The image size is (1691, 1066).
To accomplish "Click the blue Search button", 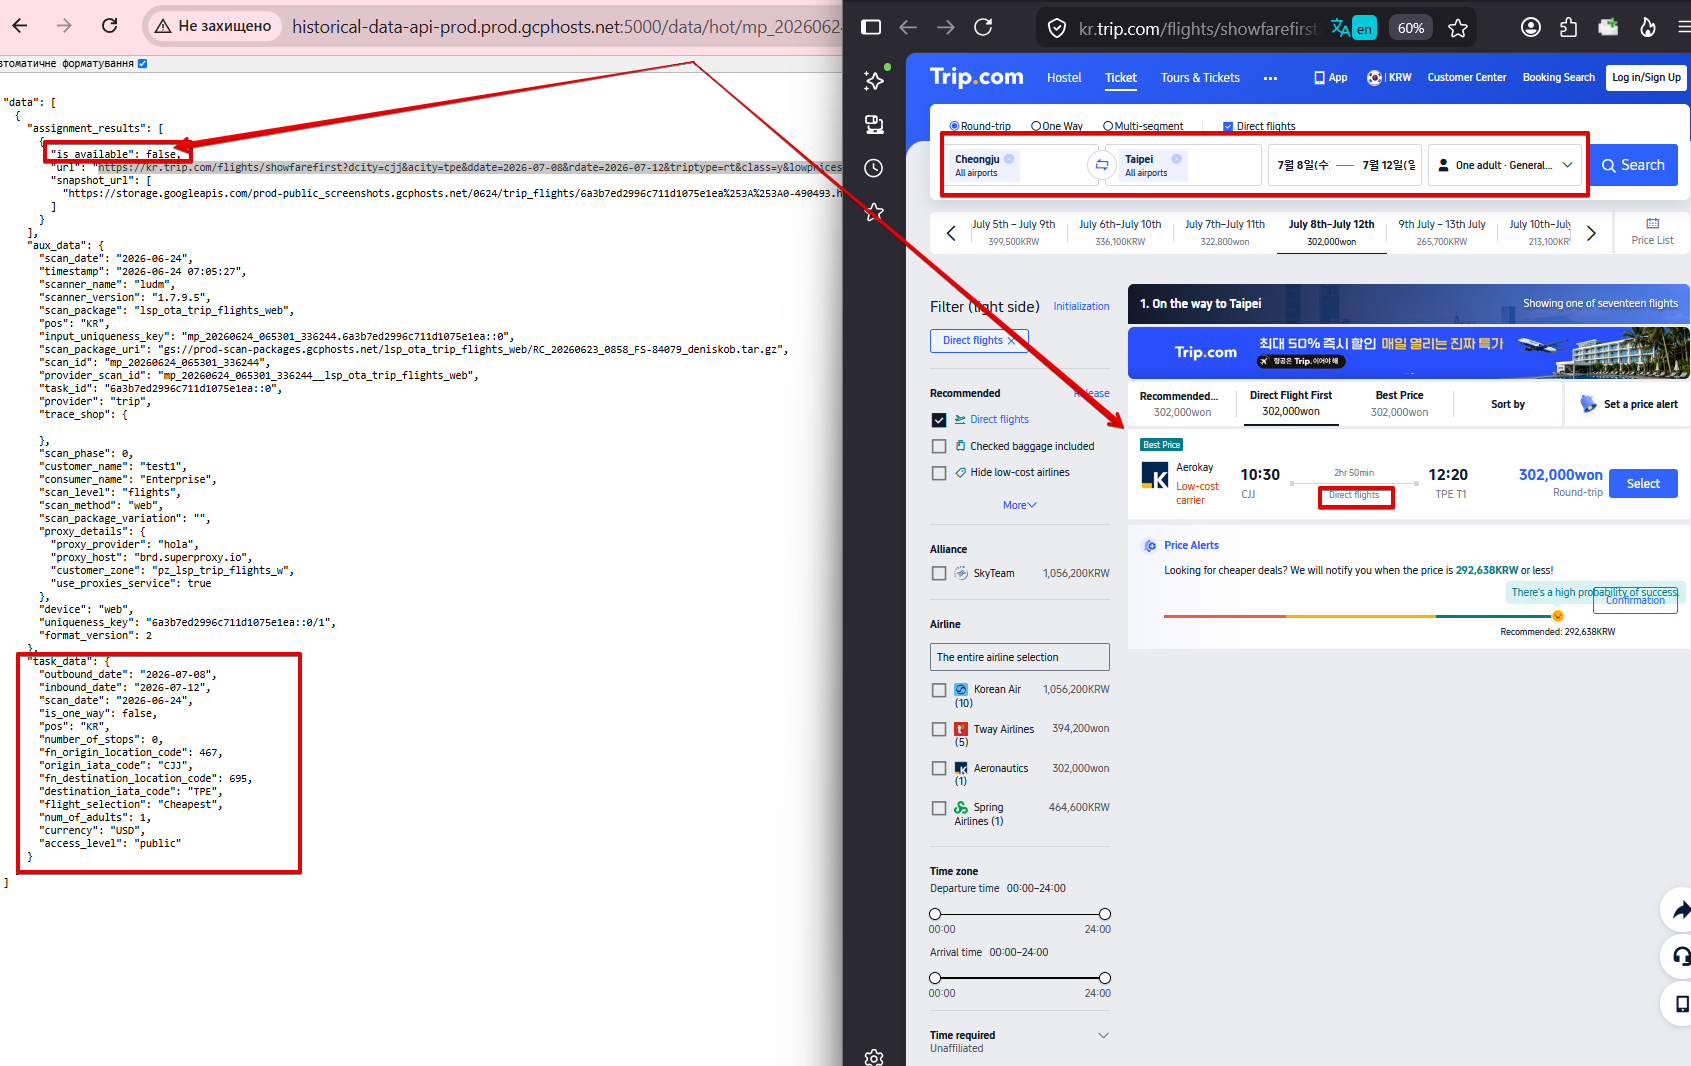I will coord(1633,165).
